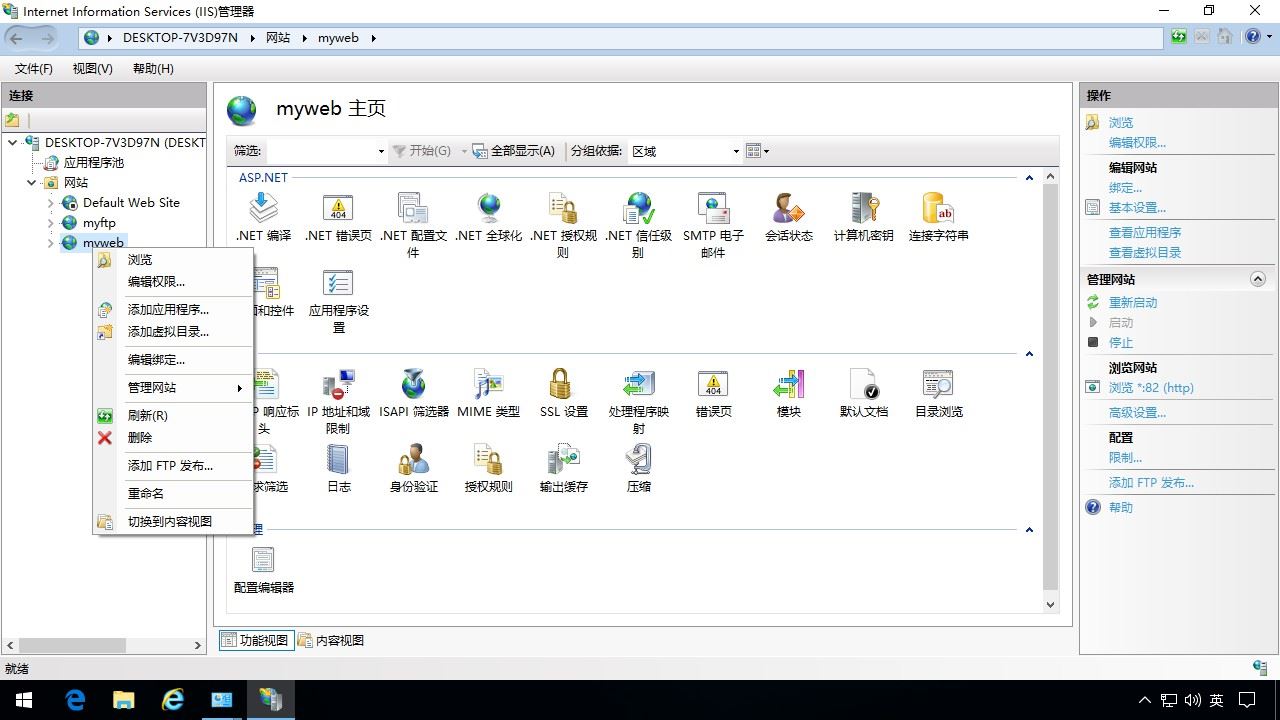The height and width of the screenshot is (720, 1280).
Task: Open the 配置编辑器 feature
Action: (263, 569)
